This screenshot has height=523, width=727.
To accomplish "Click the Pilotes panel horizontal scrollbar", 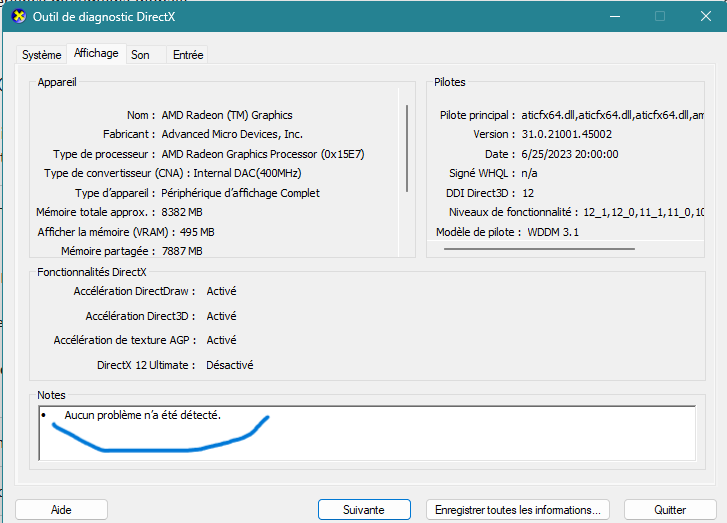I will pyautogui.click(x=539, y=248).
